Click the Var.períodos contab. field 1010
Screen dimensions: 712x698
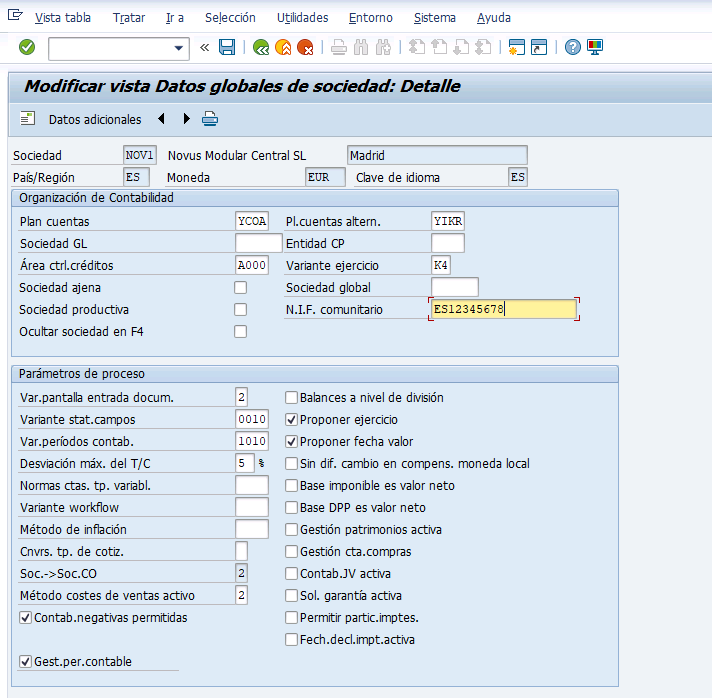click(252, 441)
